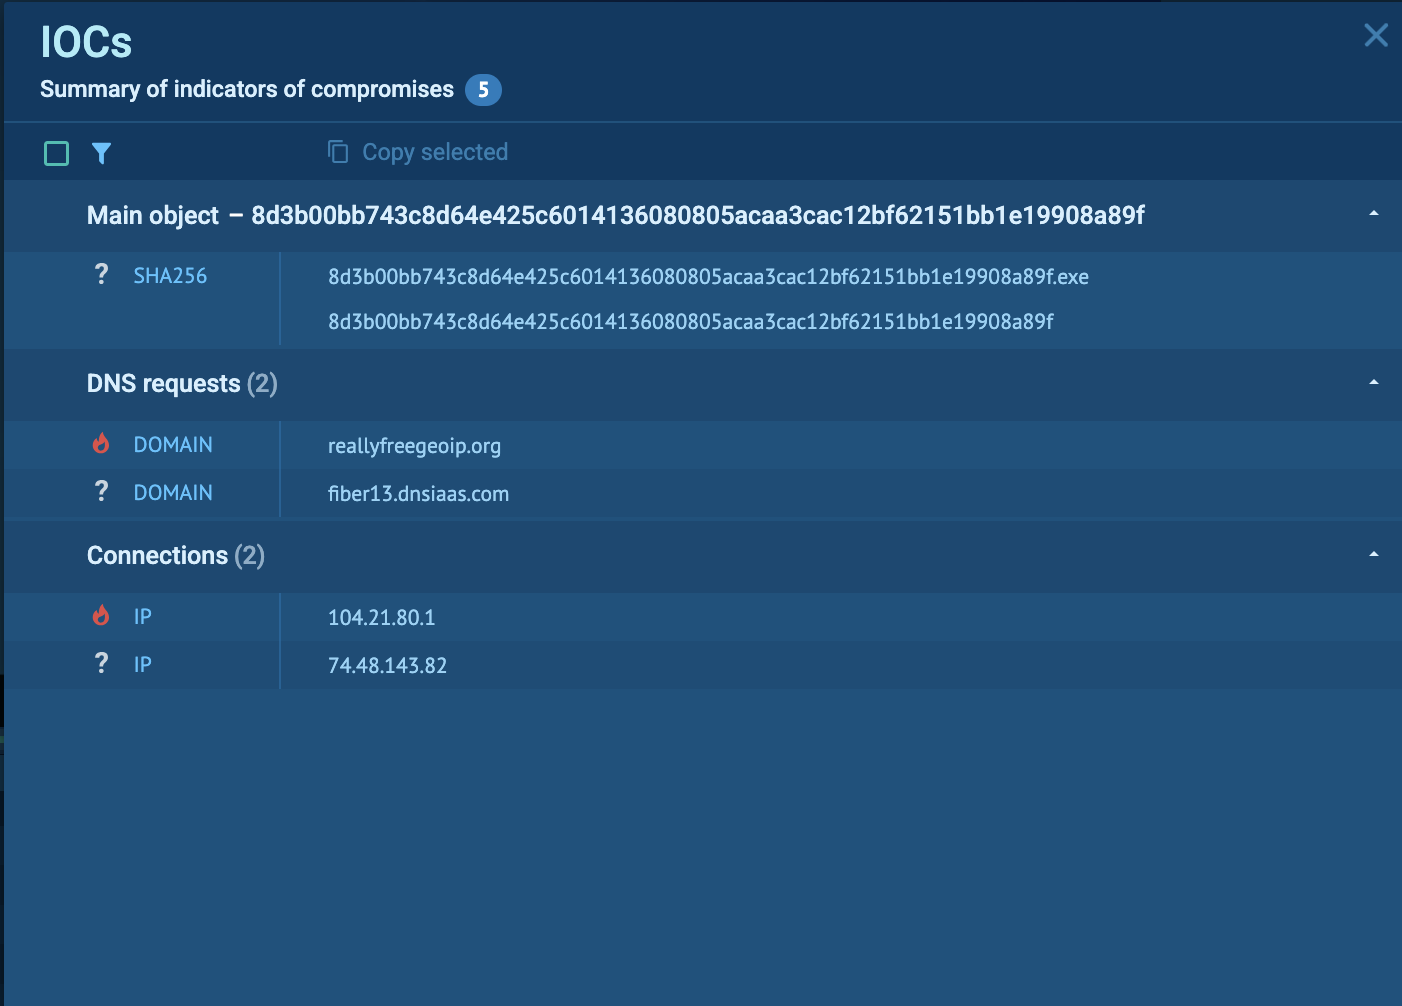
Task: Select the 104.21.80.1 address
Action: (382, 618)
